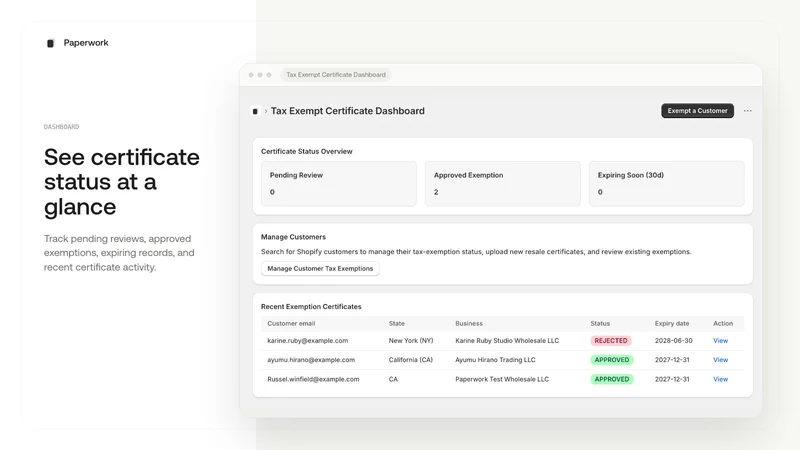Click the Paperwork logo icon
The image size is (800, 450).
point(50,43)
